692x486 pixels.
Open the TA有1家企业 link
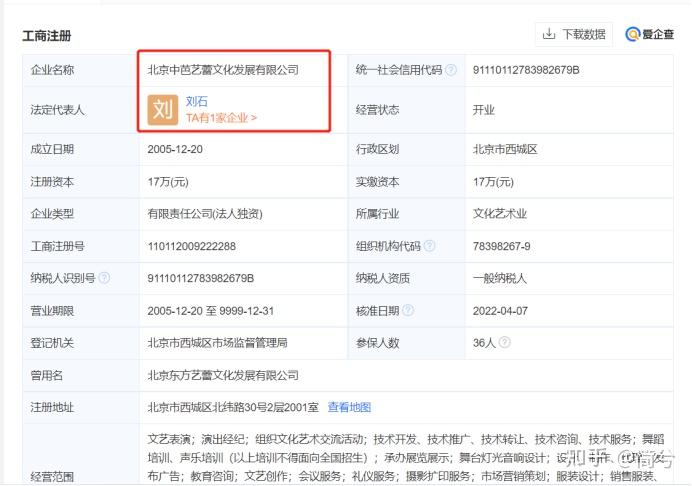(x=221, y=118)
